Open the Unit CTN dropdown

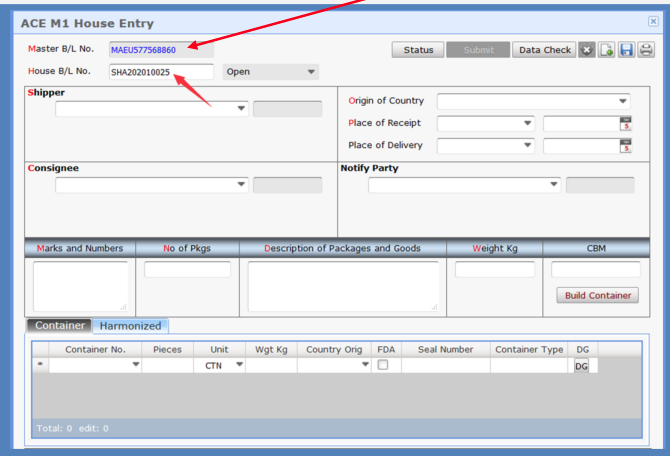239,366
